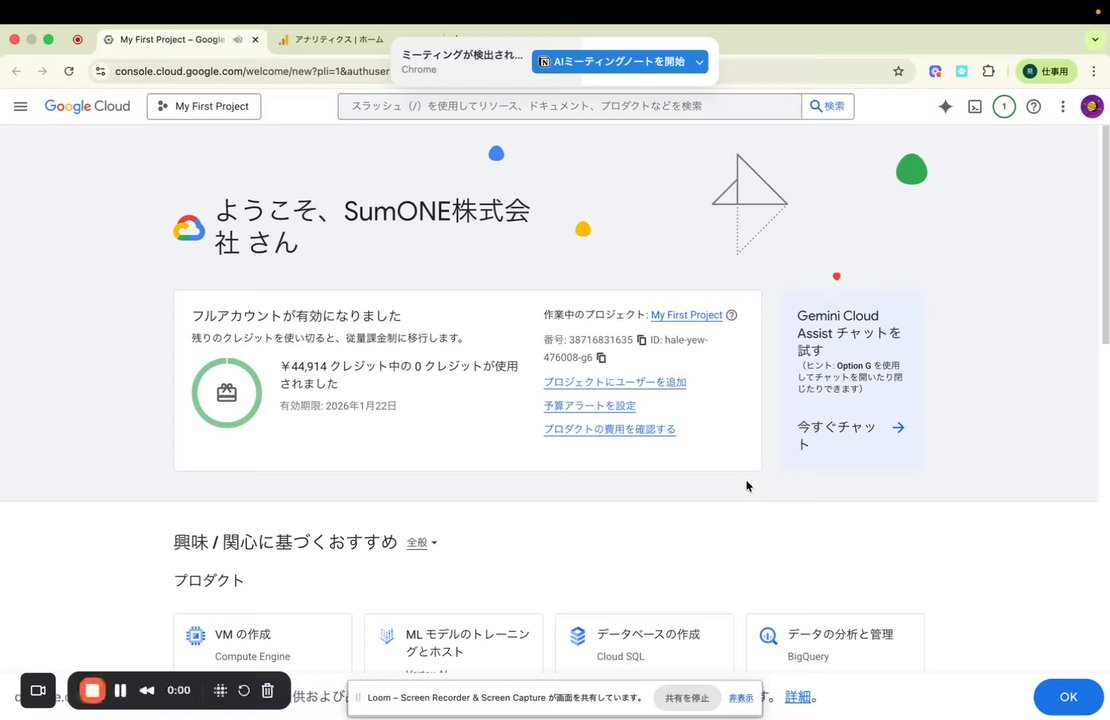
Task: Reload the page
Action: point(69,71)
